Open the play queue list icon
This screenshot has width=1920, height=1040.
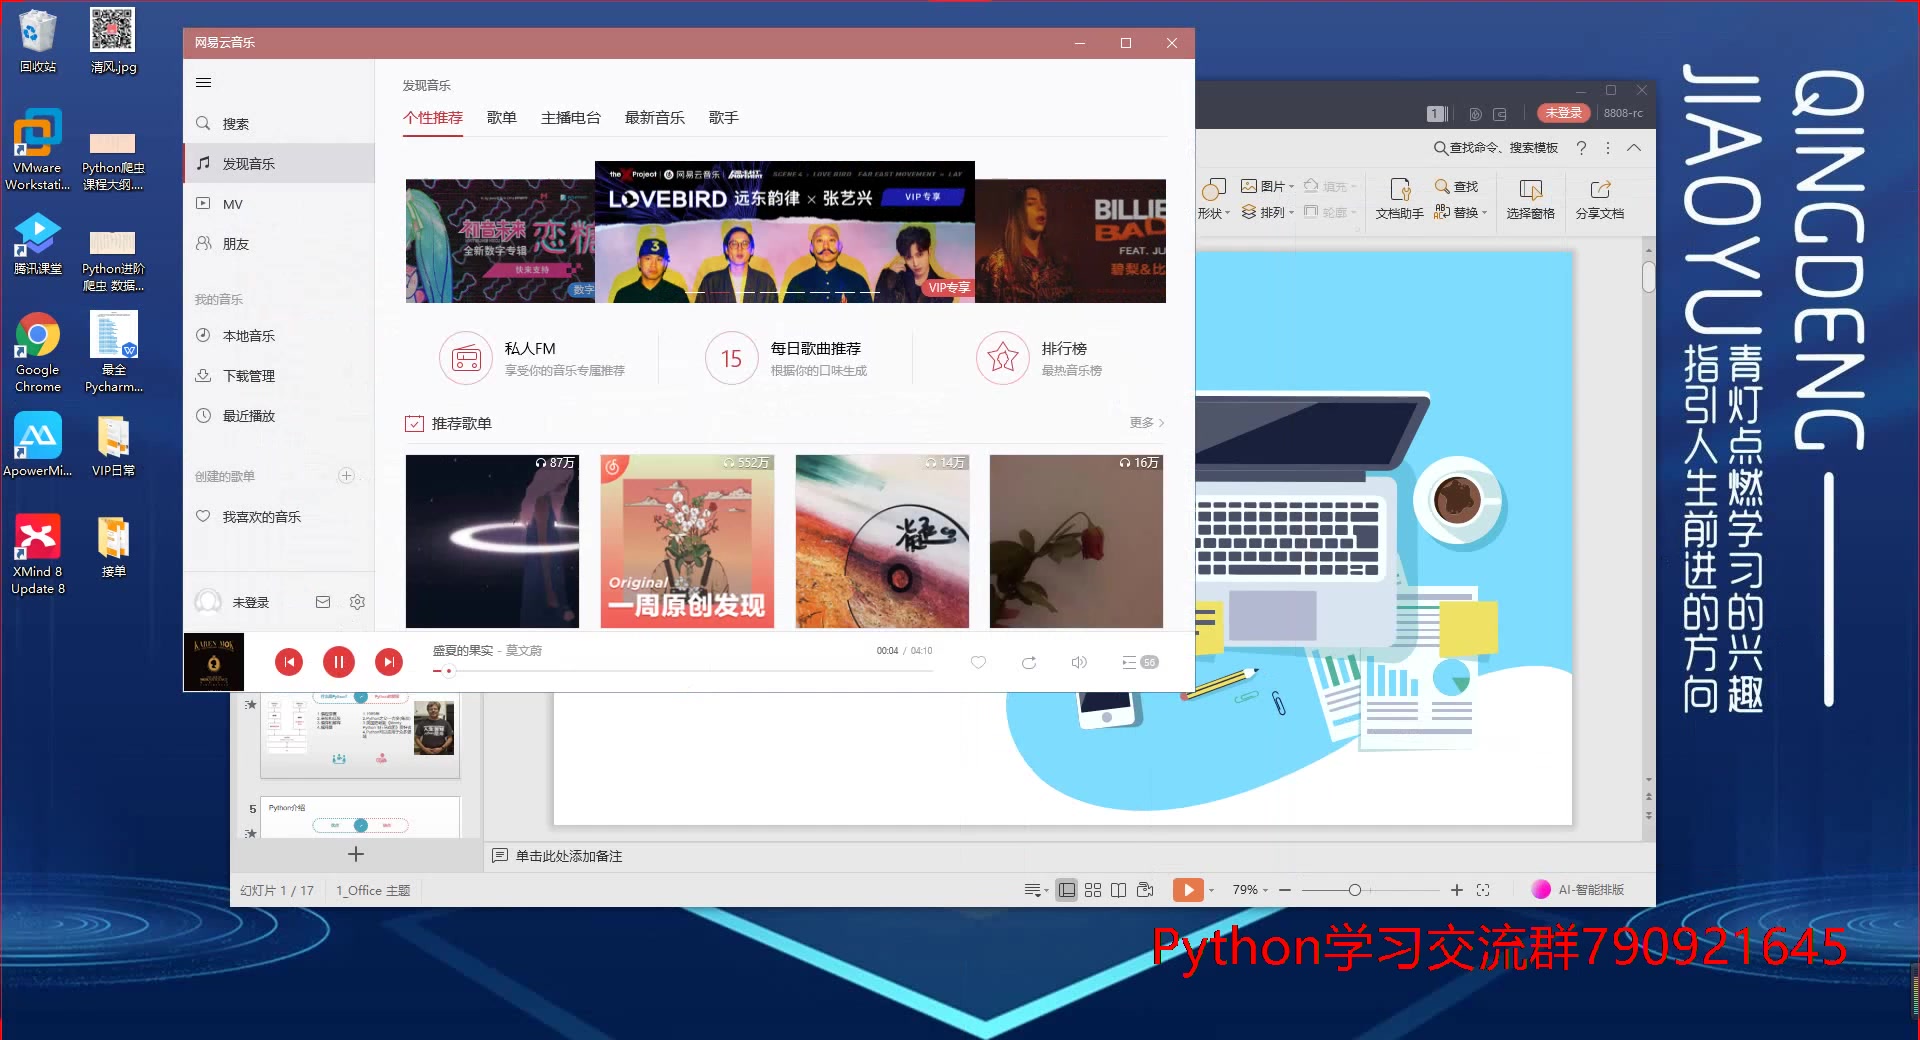click(x=1139, y=662)
